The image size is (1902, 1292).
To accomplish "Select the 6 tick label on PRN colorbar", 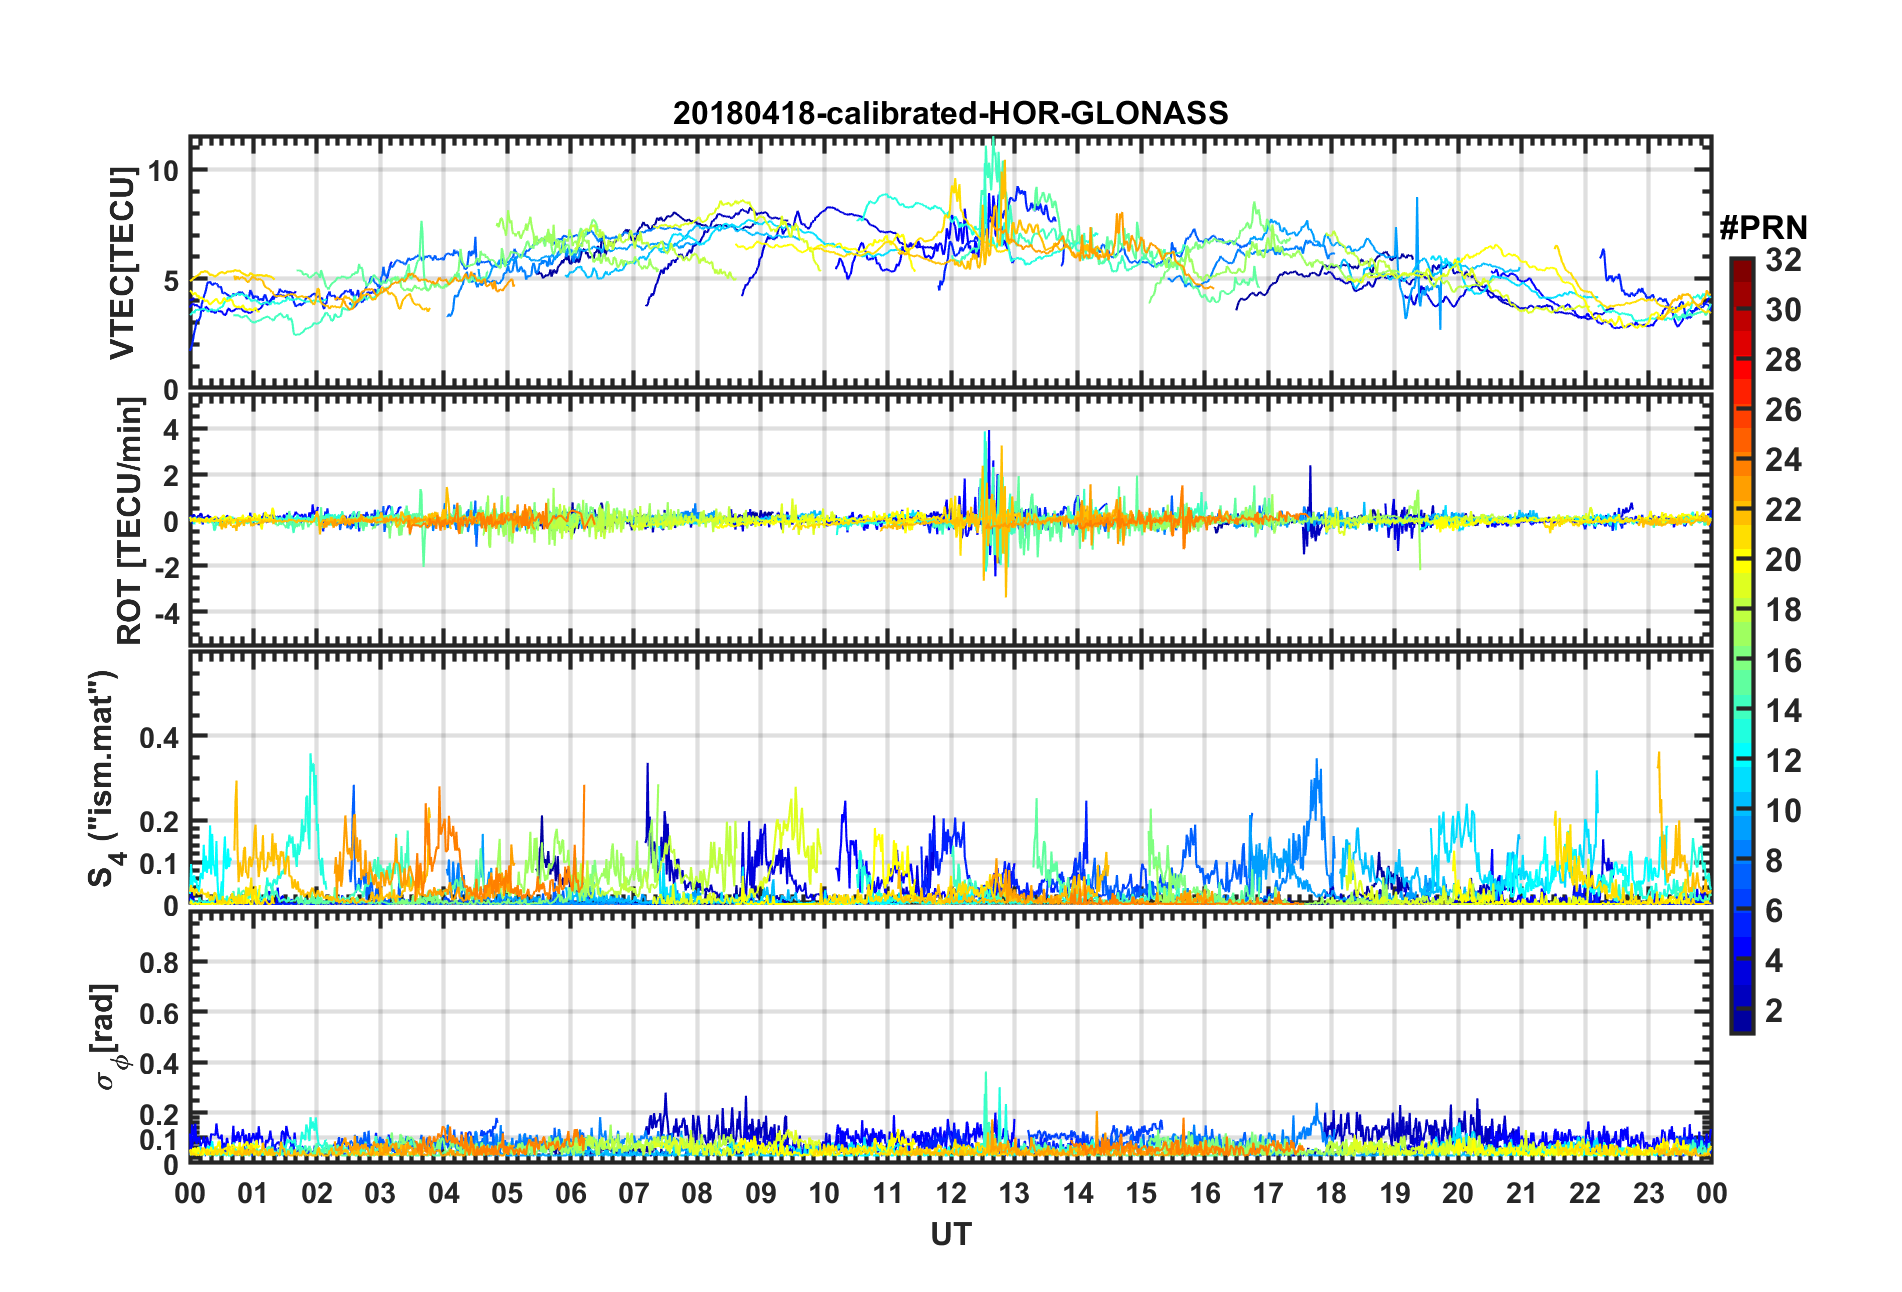I will pyautogui.click(x=1774, y=911).
